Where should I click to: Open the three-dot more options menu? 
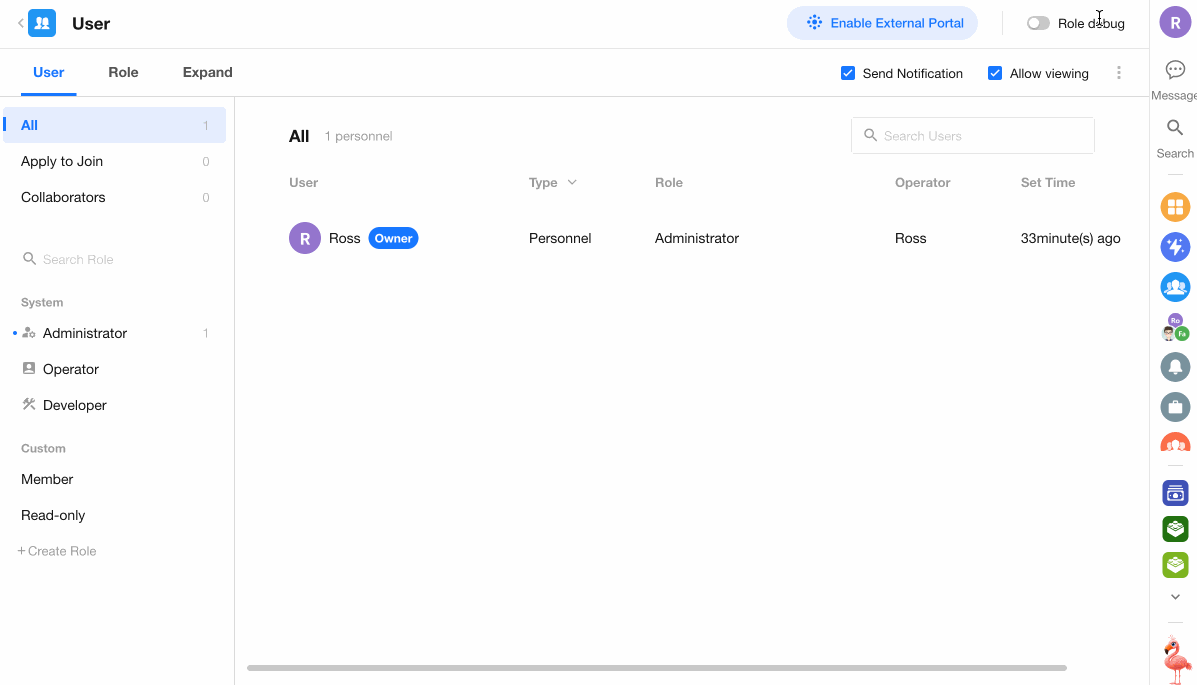point(1119,73)
